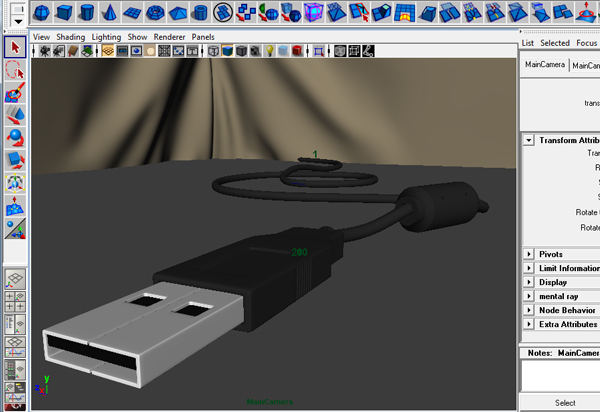Switch to single perspective view layout

[15, 279]
